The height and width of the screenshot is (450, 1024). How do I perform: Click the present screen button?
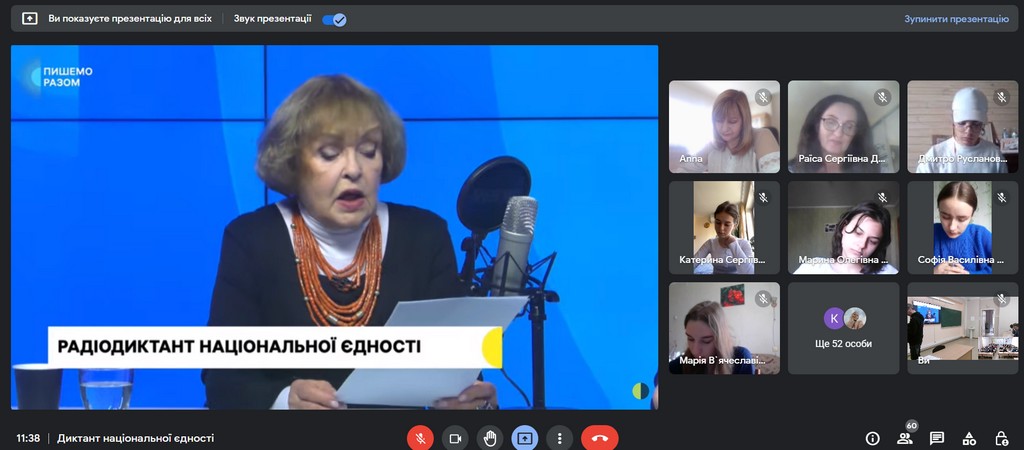click(525, 438)
